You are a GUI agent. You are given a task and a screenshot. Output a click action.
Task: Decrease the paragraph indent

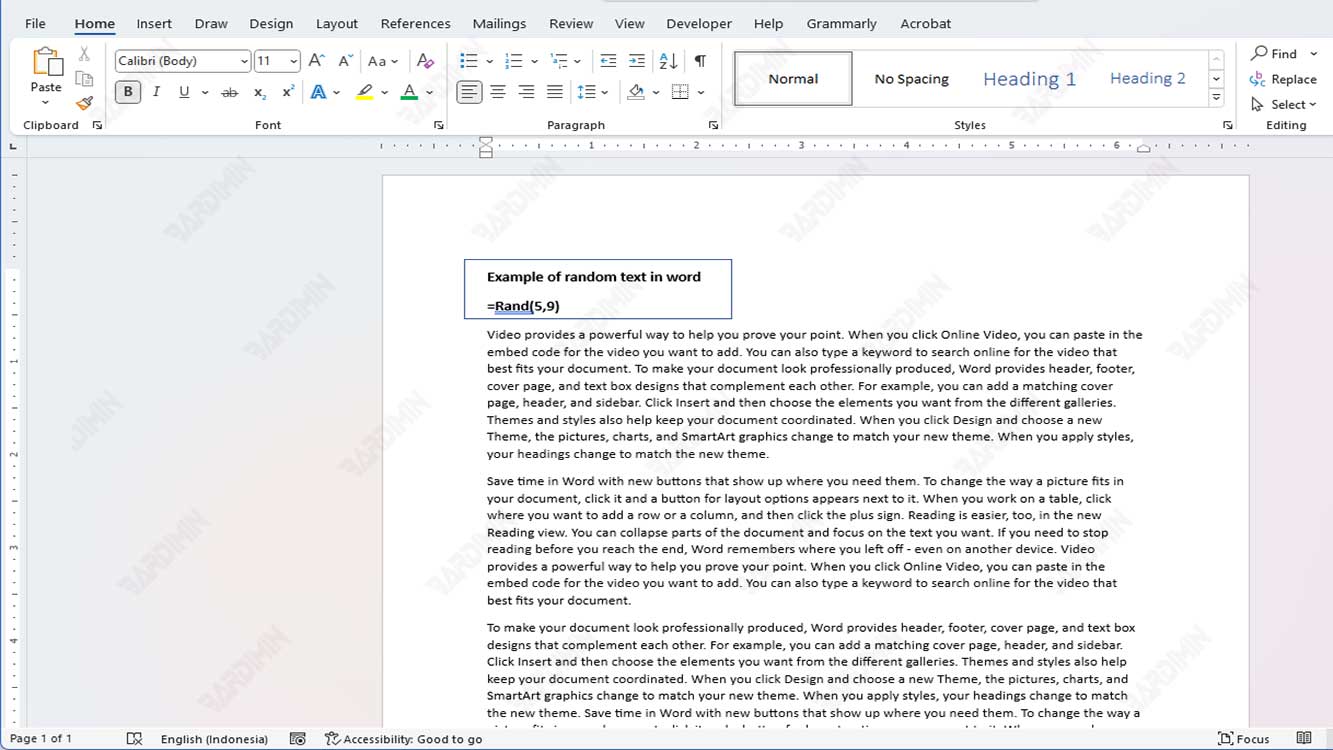608,61
